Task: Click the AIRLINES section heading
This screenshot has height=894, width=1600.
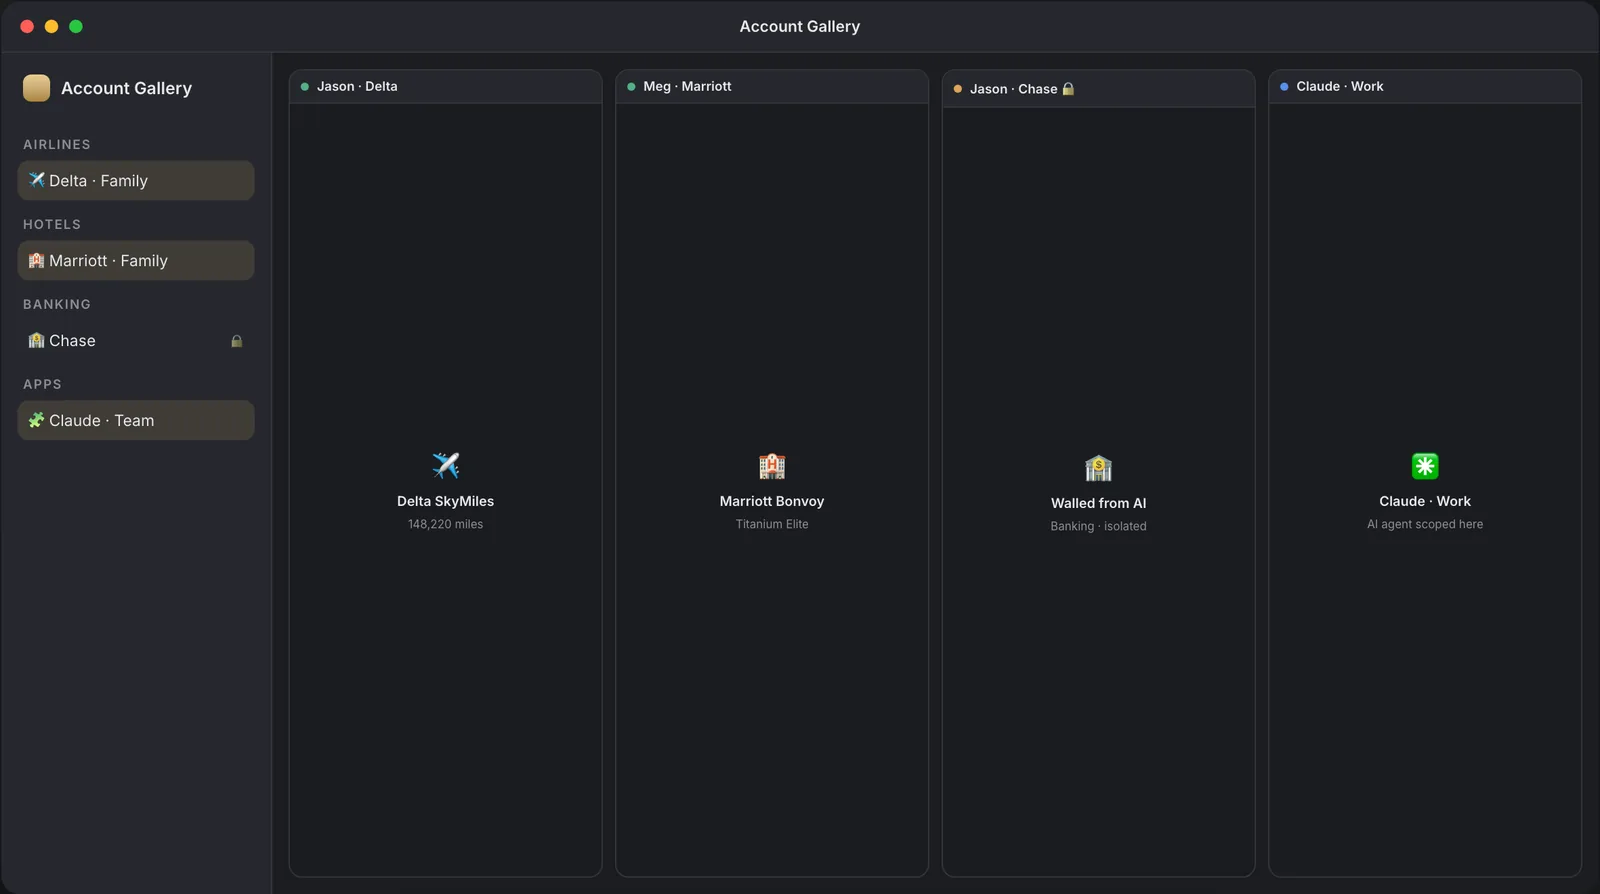Action: [57, 144]
